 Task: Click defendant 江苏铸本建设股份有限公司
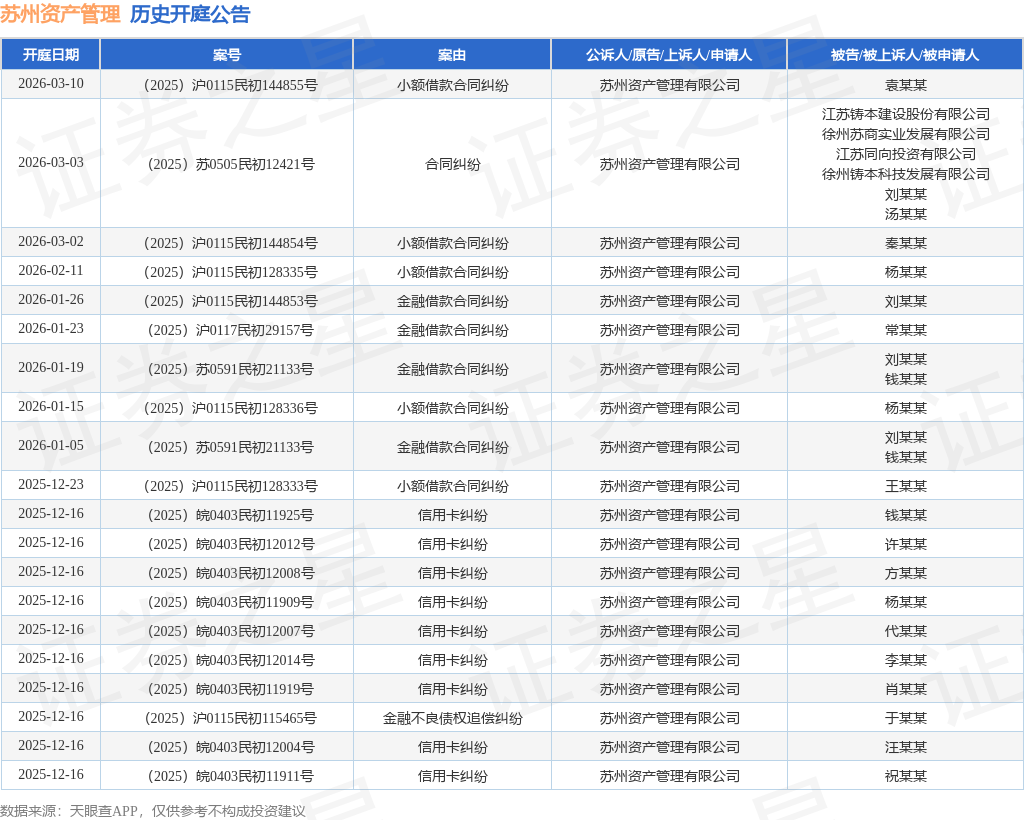tap(906, 114)
